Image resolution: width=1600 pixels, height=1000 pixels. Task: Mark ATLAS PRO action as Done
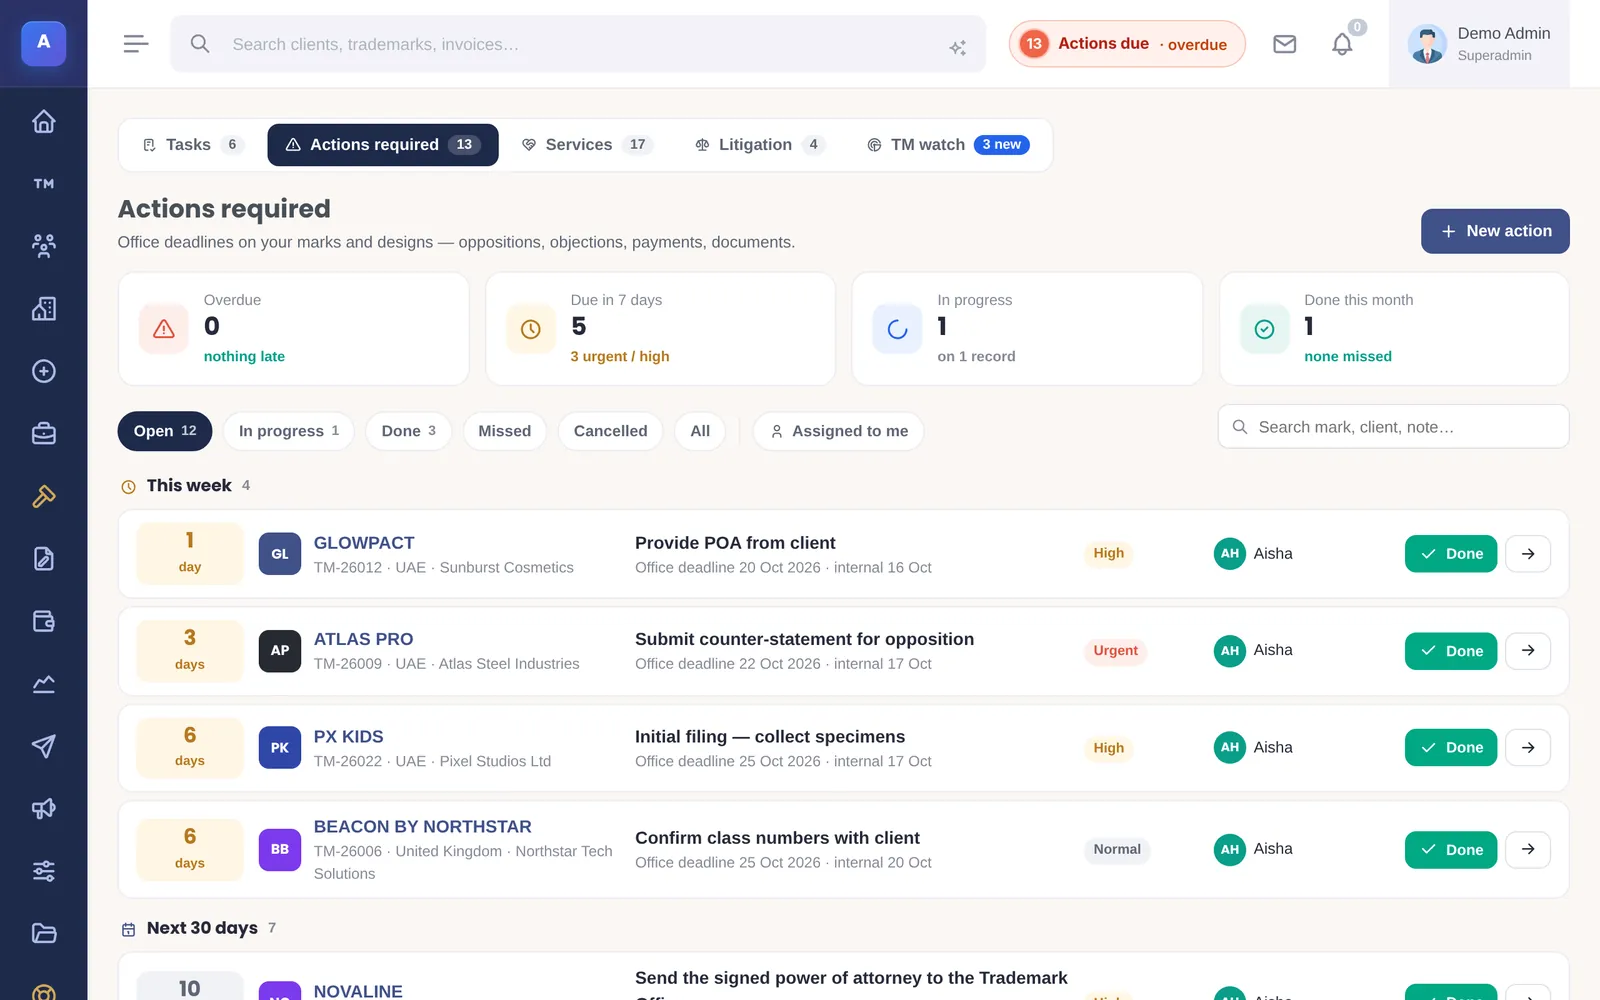click(1451, 651)
